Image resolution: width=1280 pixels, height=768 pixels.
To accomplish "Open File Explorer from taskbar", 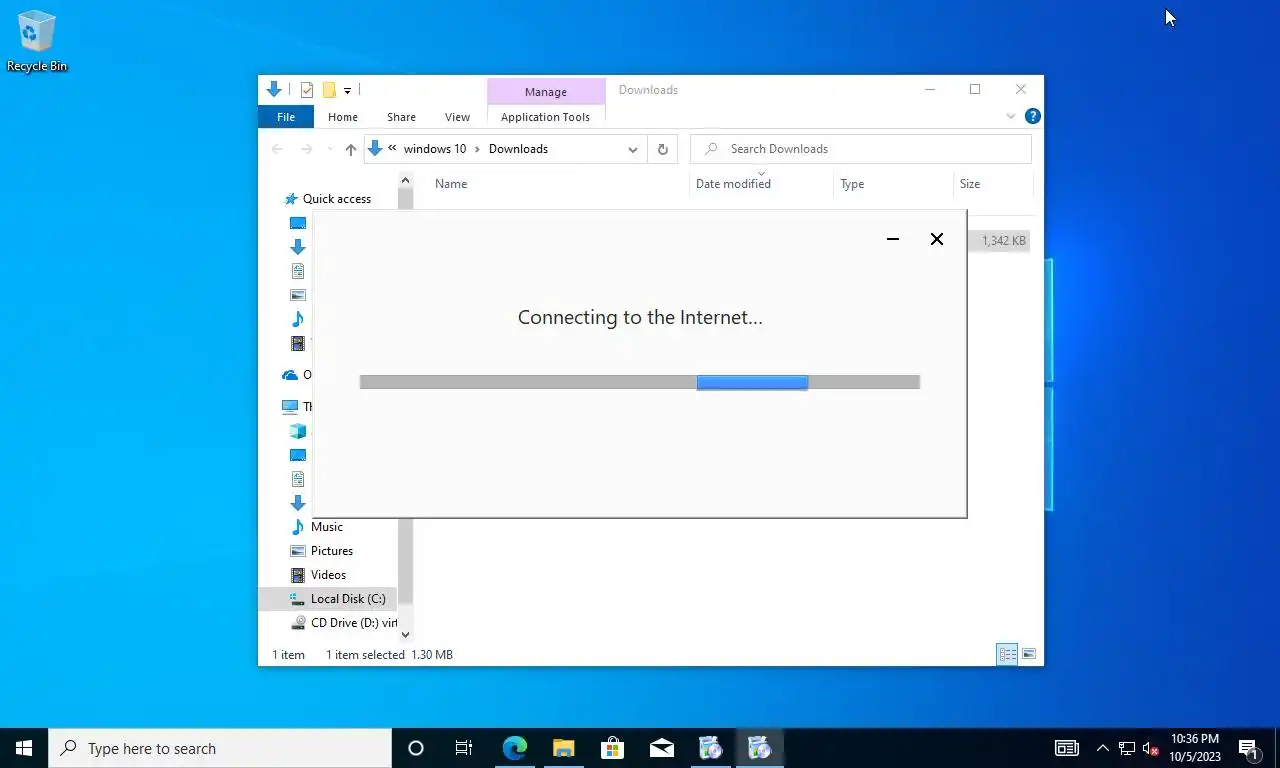I will (564, 748).
